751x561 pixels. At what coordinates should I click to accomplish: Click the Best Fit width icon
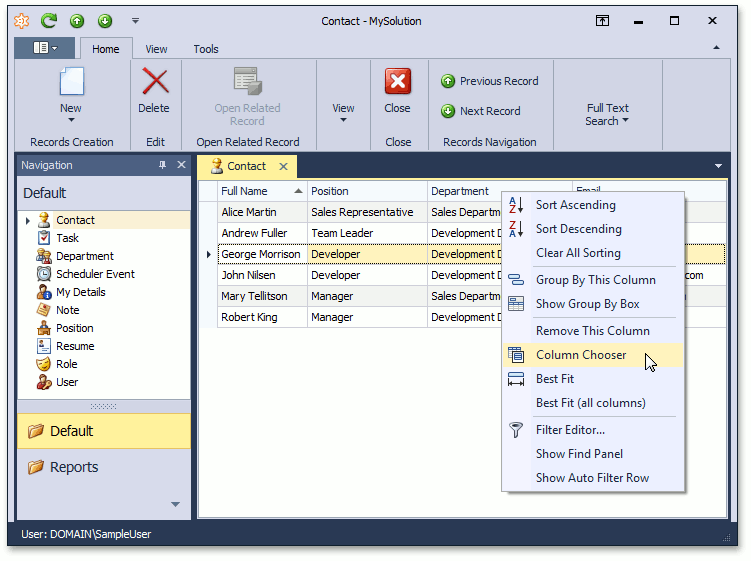pyautogui.click(x=516, y=379)
